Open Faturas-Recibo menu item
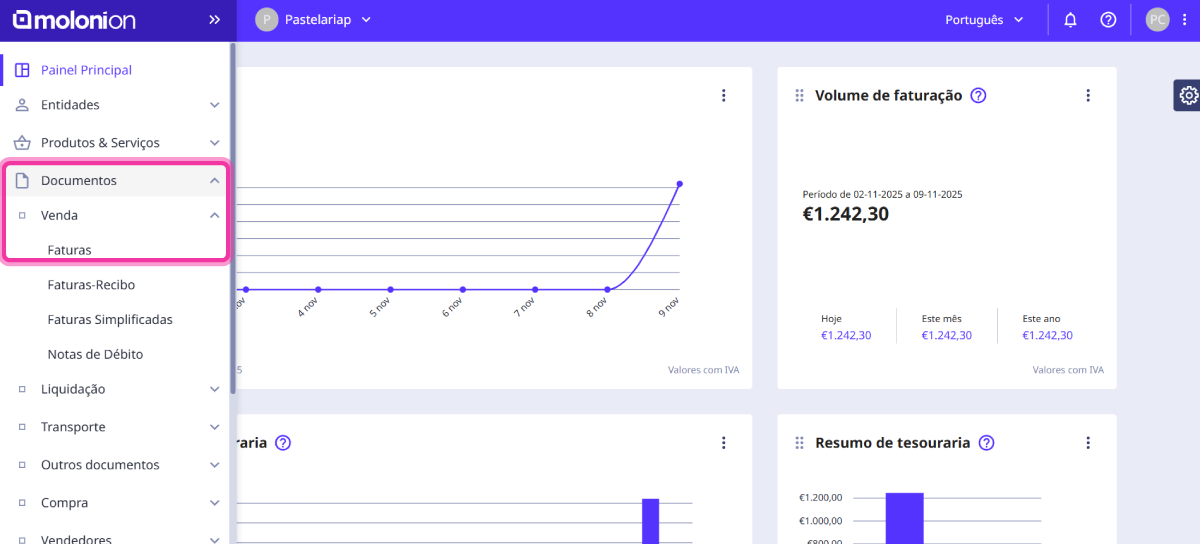Image resolution: width=1200 pixels, height=544 pixels. pyautogui.click(x=91, y=285)
